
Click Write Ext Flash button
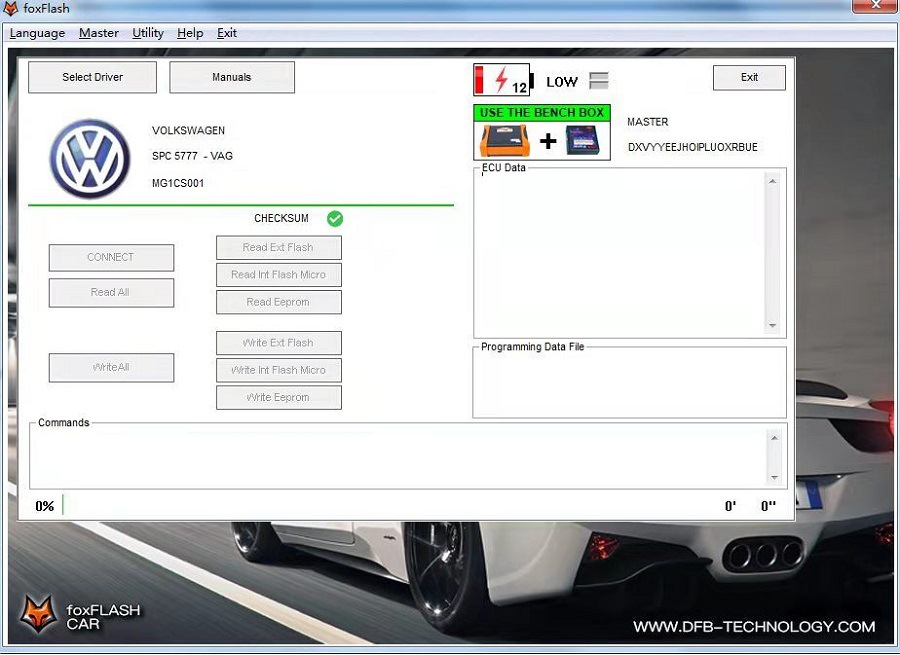279,343
